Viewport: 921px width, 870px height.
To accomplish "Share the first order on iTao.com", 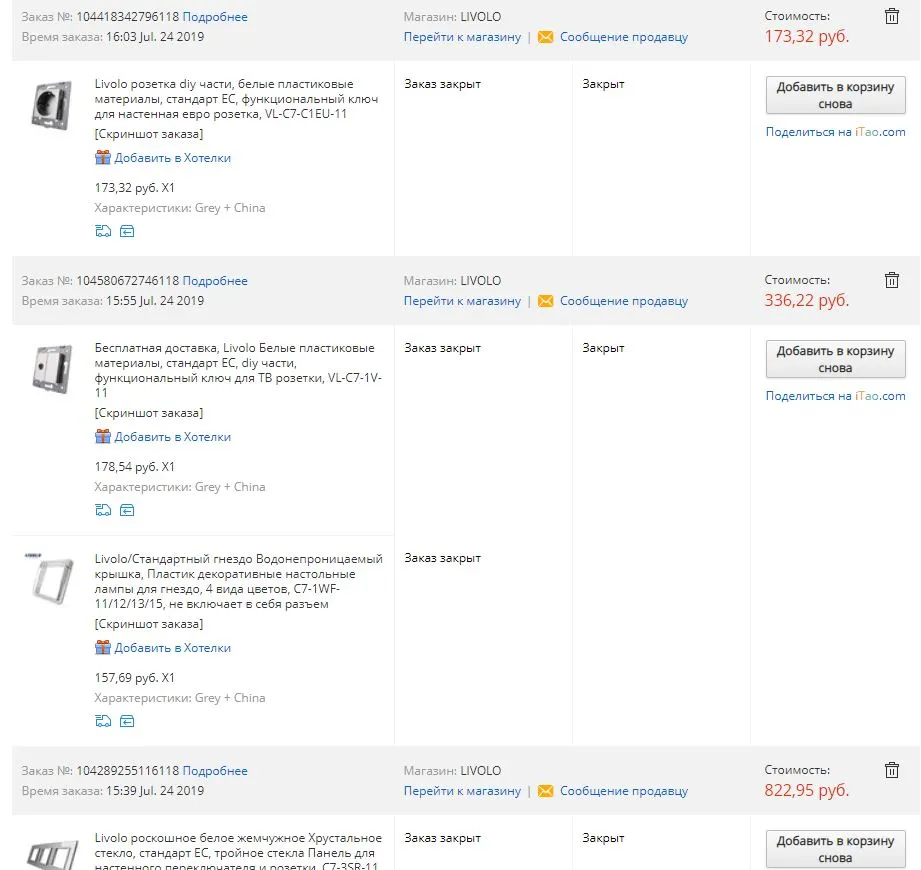I will 835,132.
